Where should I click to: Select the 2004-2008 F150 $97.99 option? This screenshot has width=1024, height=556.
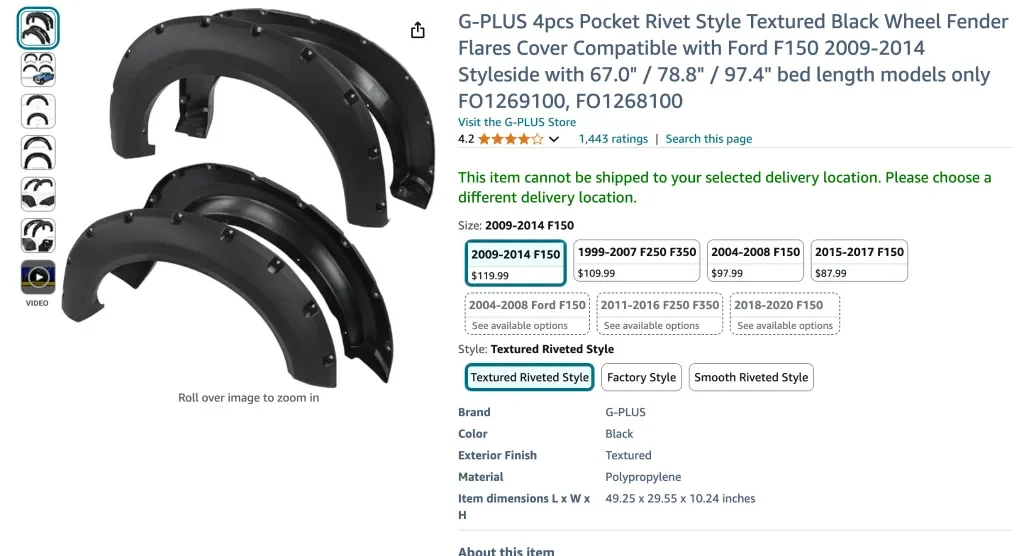(755, 262)
